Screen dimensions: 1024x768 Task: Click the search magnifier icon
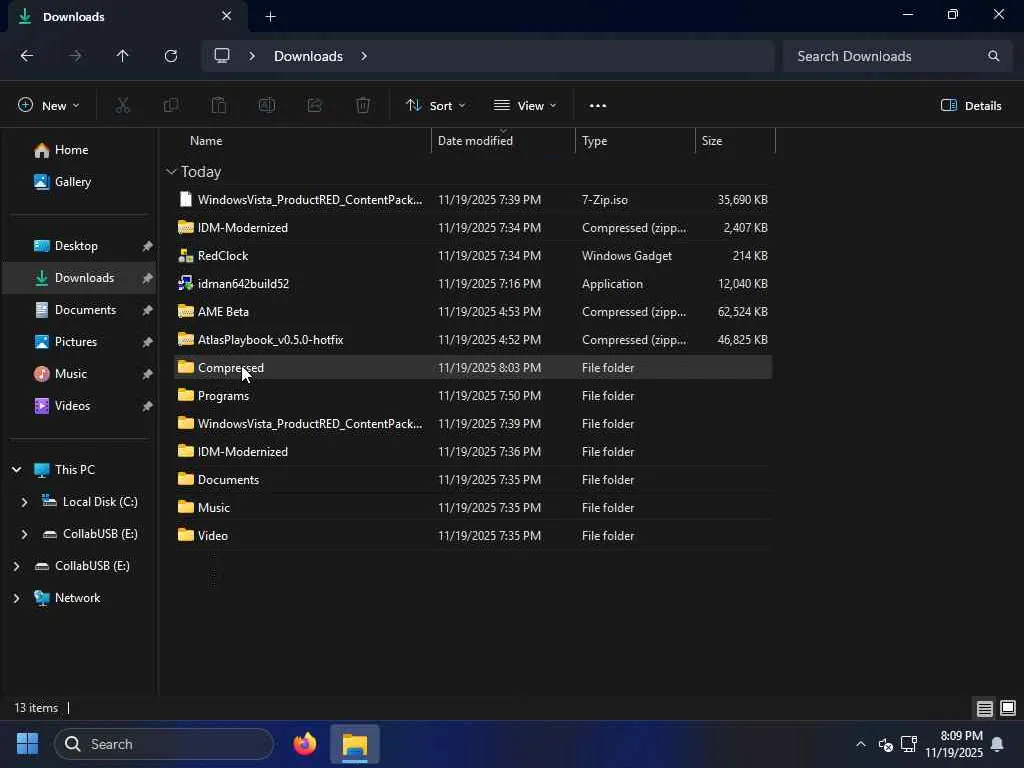[x=993, y=56]
